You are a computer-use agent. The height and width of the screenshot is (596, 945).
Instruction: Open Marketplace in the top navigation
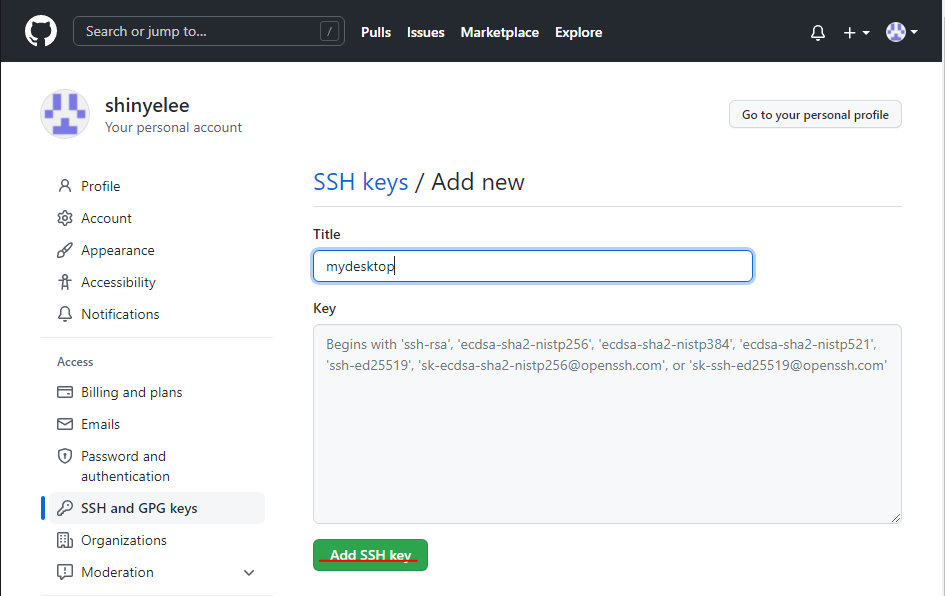click(x=500, y=33)
